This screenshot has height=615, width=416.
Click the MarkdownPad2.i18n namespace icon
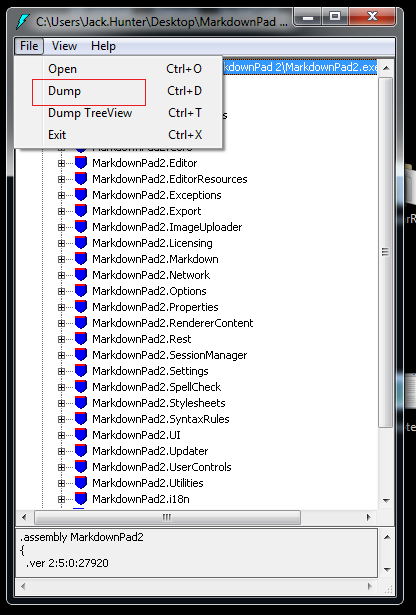[x=81, y=499]
